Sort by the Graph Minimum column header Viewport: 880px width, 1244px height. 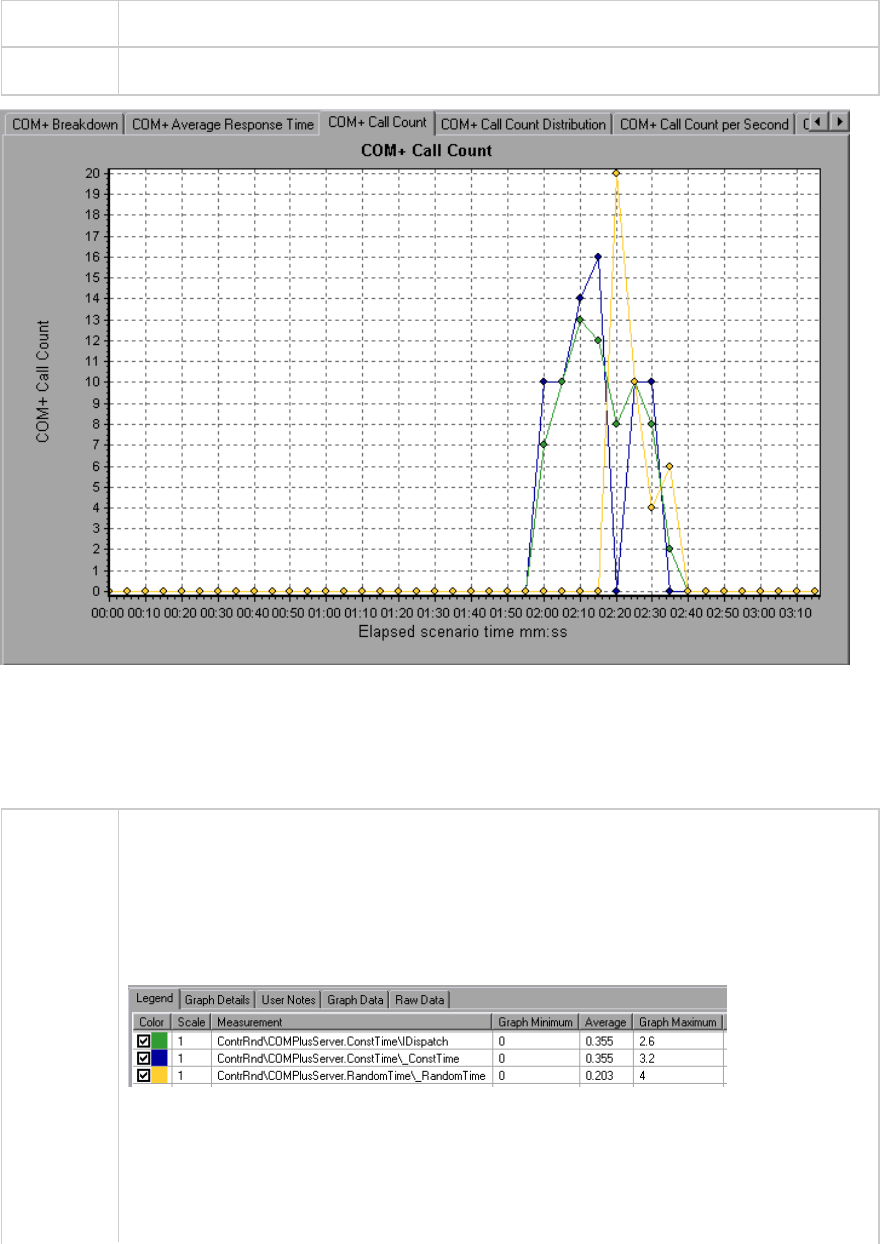(x=537, y=1022)
